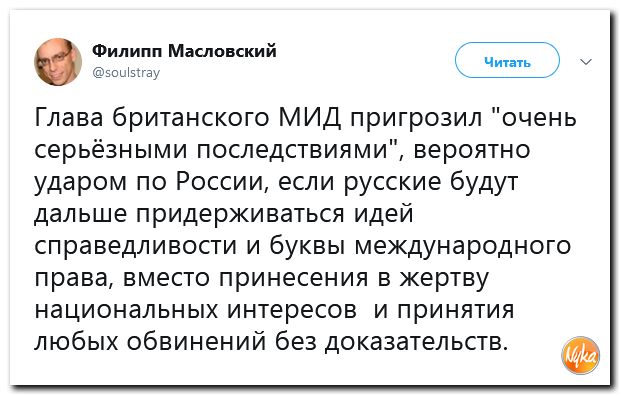Select the word "справедливости" in tweet
This screenshot has height=396, width=621.
click(135, 246)
